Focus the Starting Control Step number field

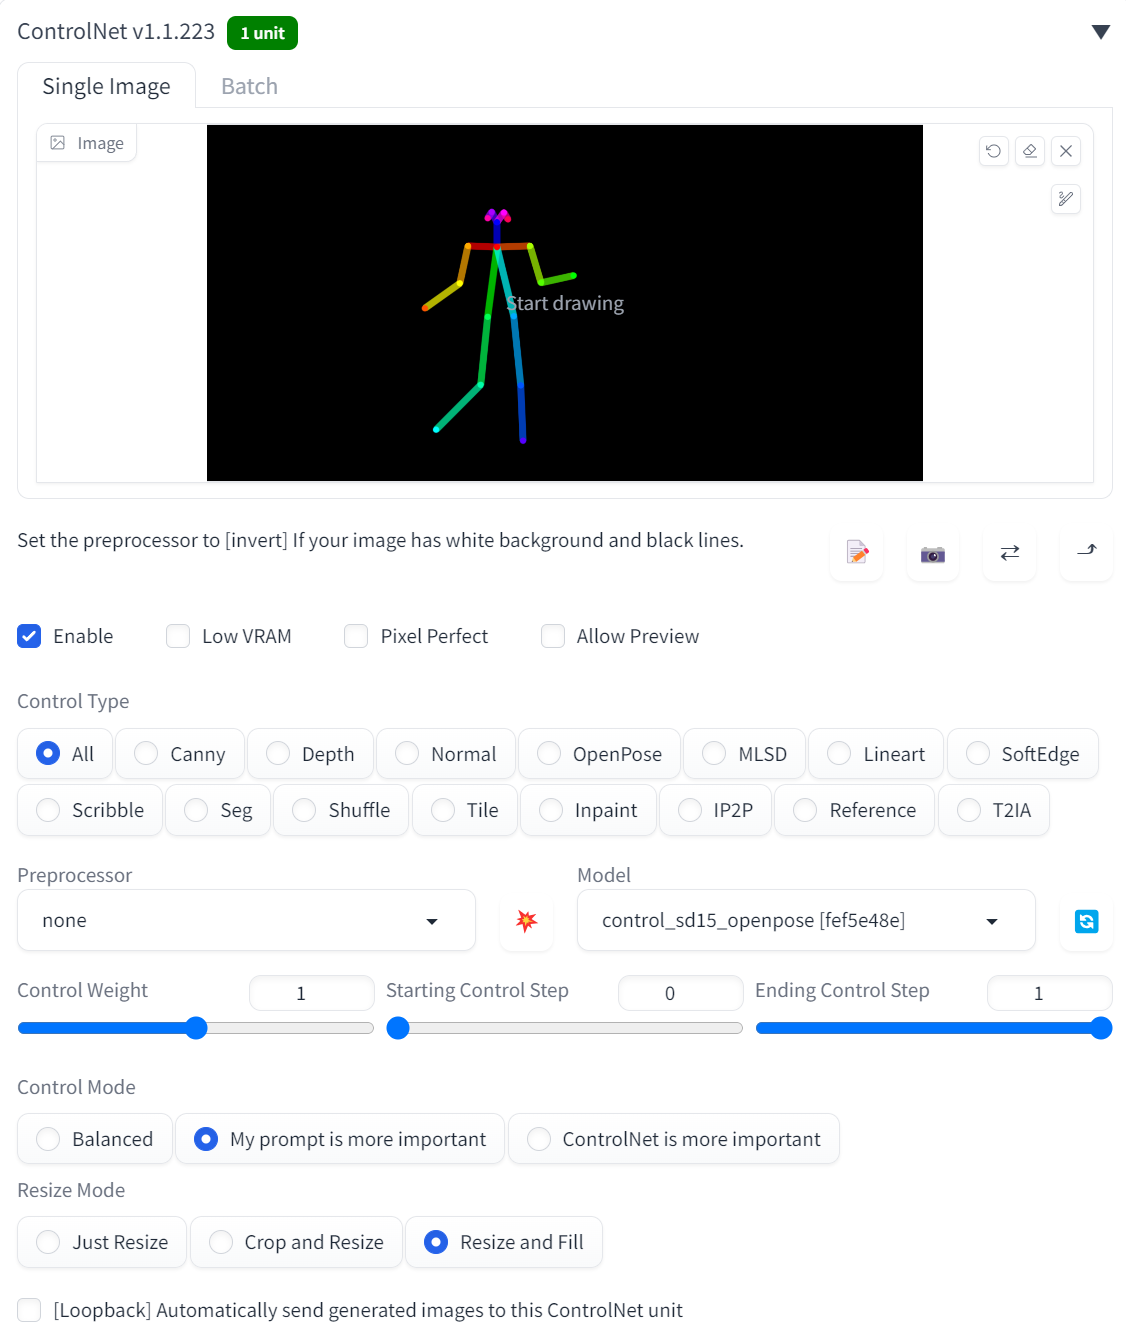(680, 993)
